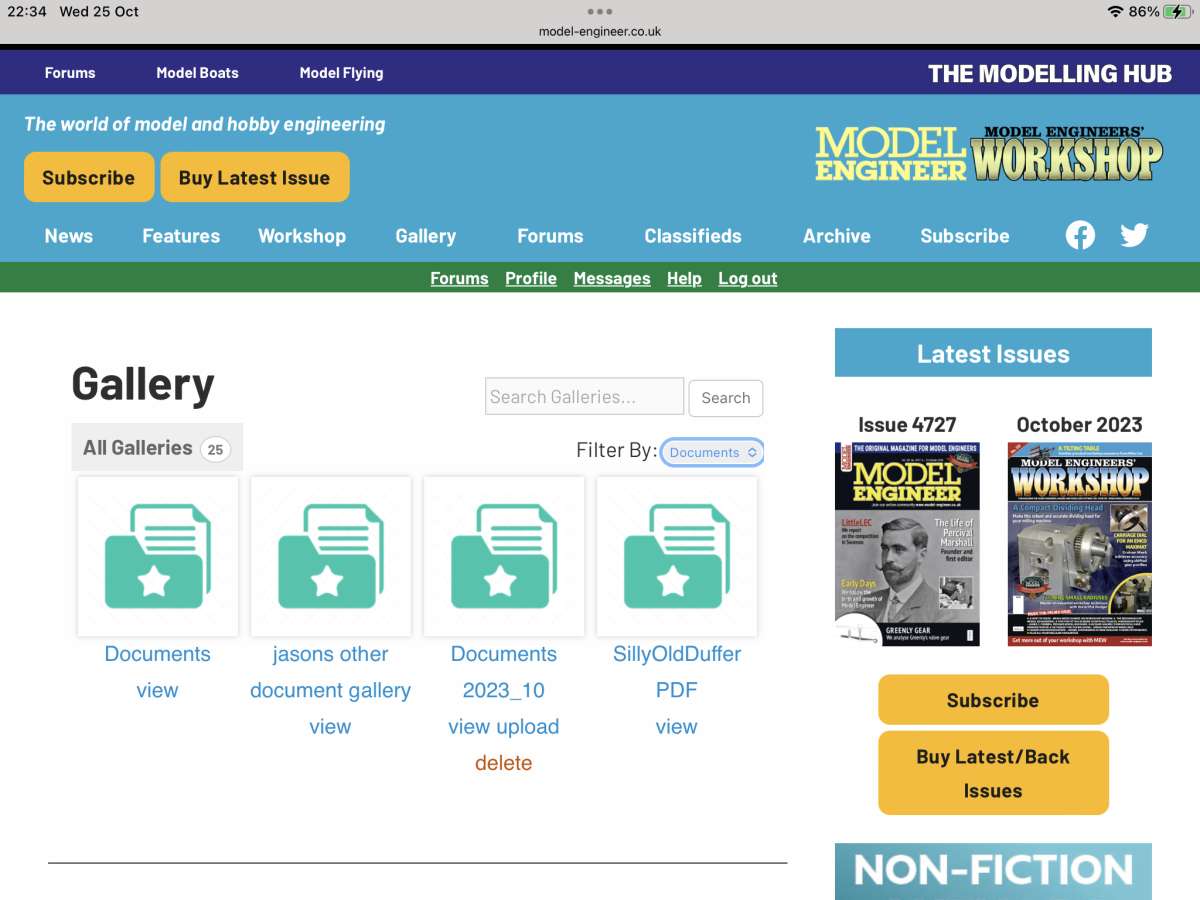The height and width of the screenshot is (900, 1200).
Task: Open the Documents gallery folder icon
Action: tap(158, 556)
